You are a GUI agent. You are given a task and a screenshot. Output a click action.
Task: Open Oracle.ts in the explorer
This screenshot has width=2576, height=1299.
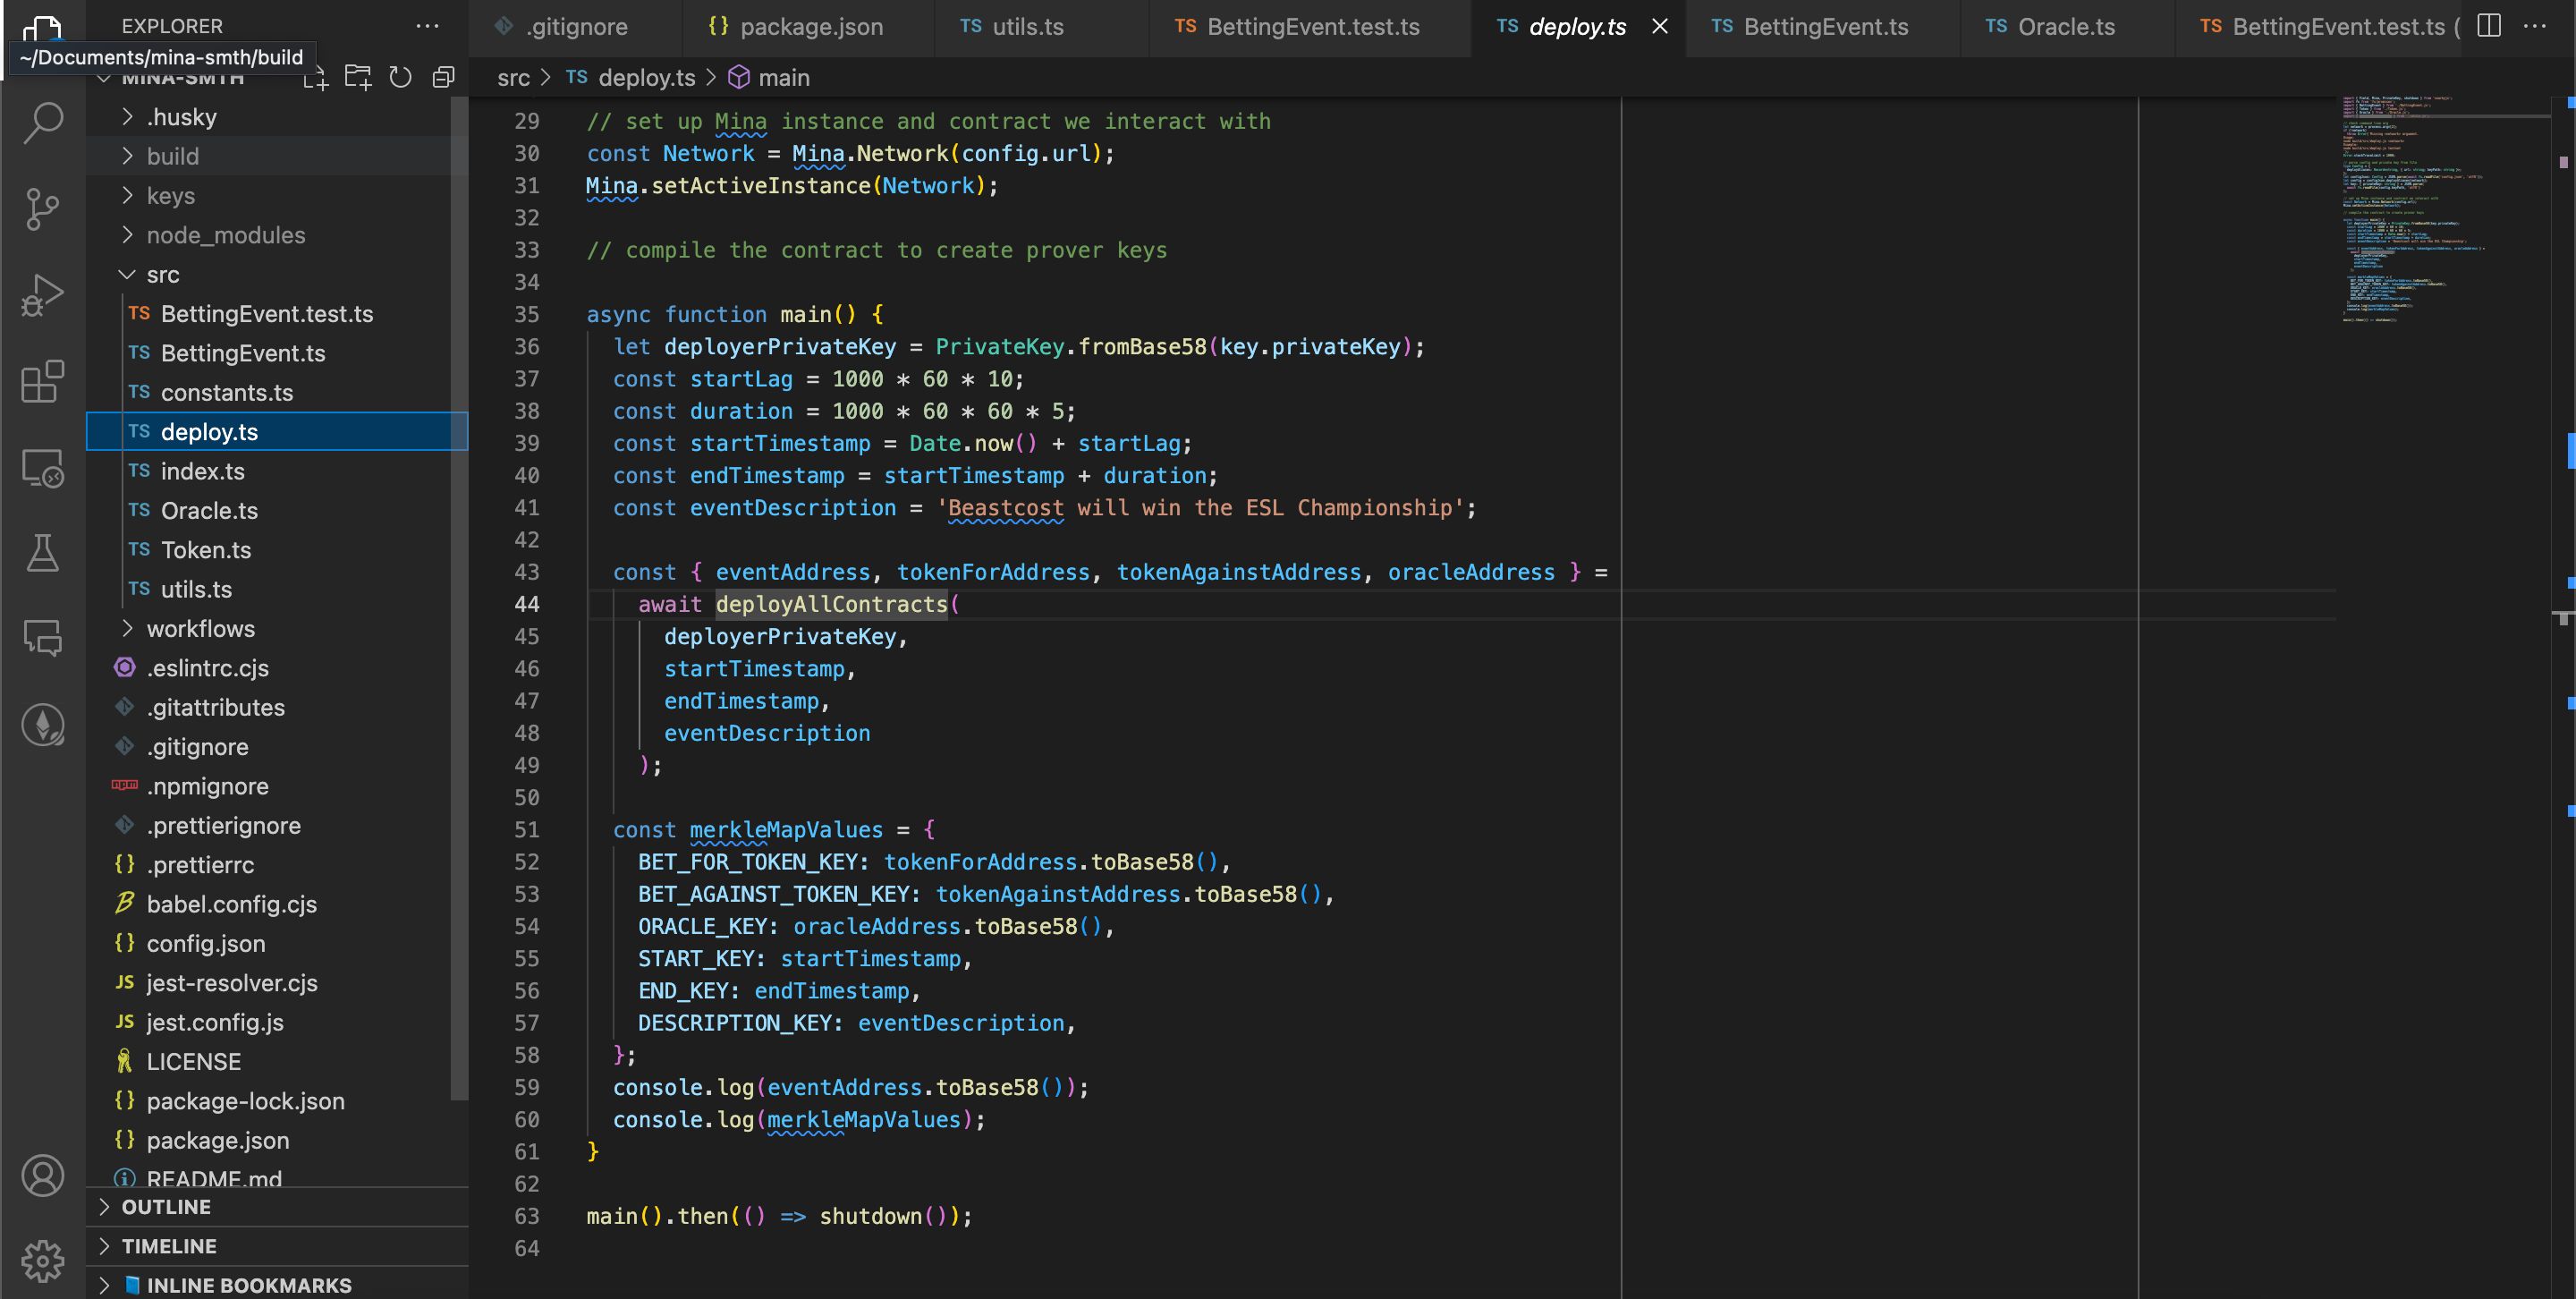pos(278,511)
